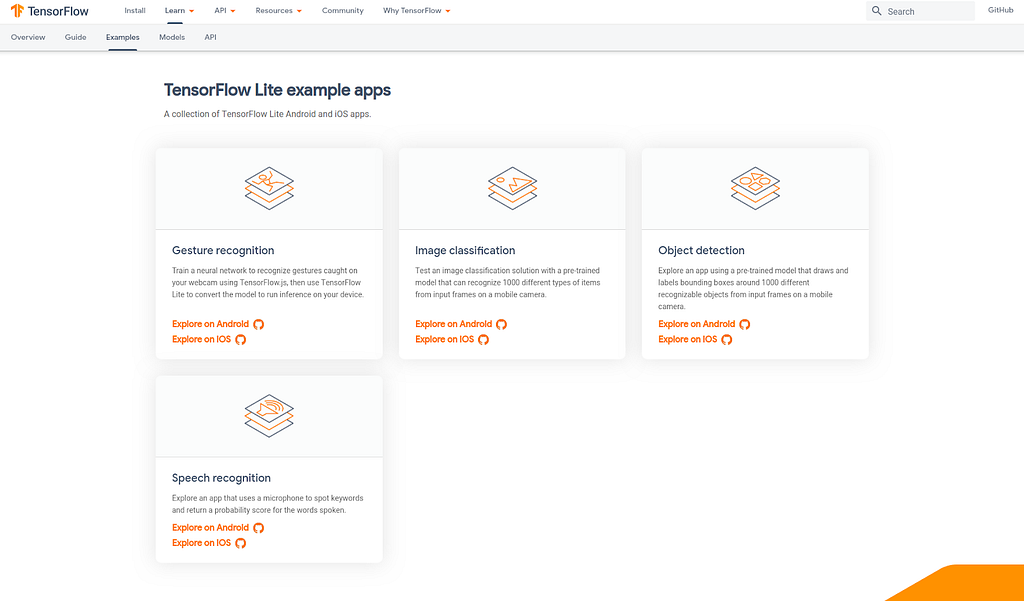The width and height of the screenshot is (1024, 601).
Task: Click the Image classification card title
Action: pos(465,250)
